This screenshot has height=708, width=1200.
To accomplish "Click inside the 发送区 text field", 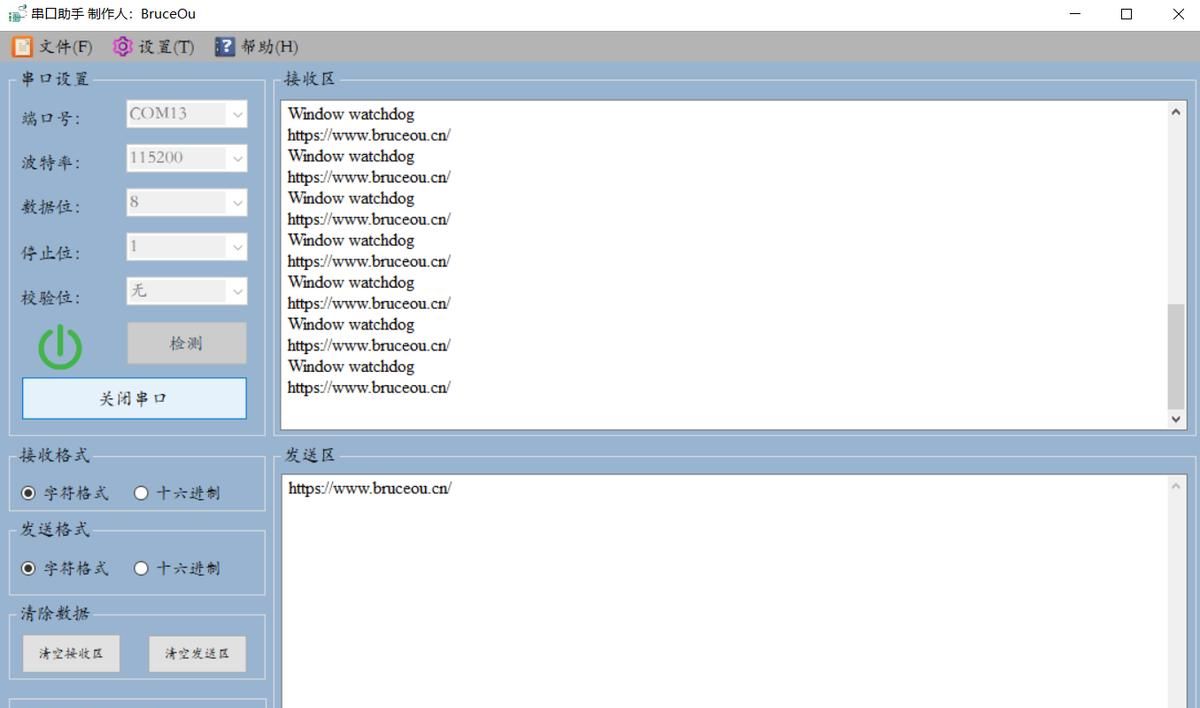I will pyautogui.click(x=720, y=590).
